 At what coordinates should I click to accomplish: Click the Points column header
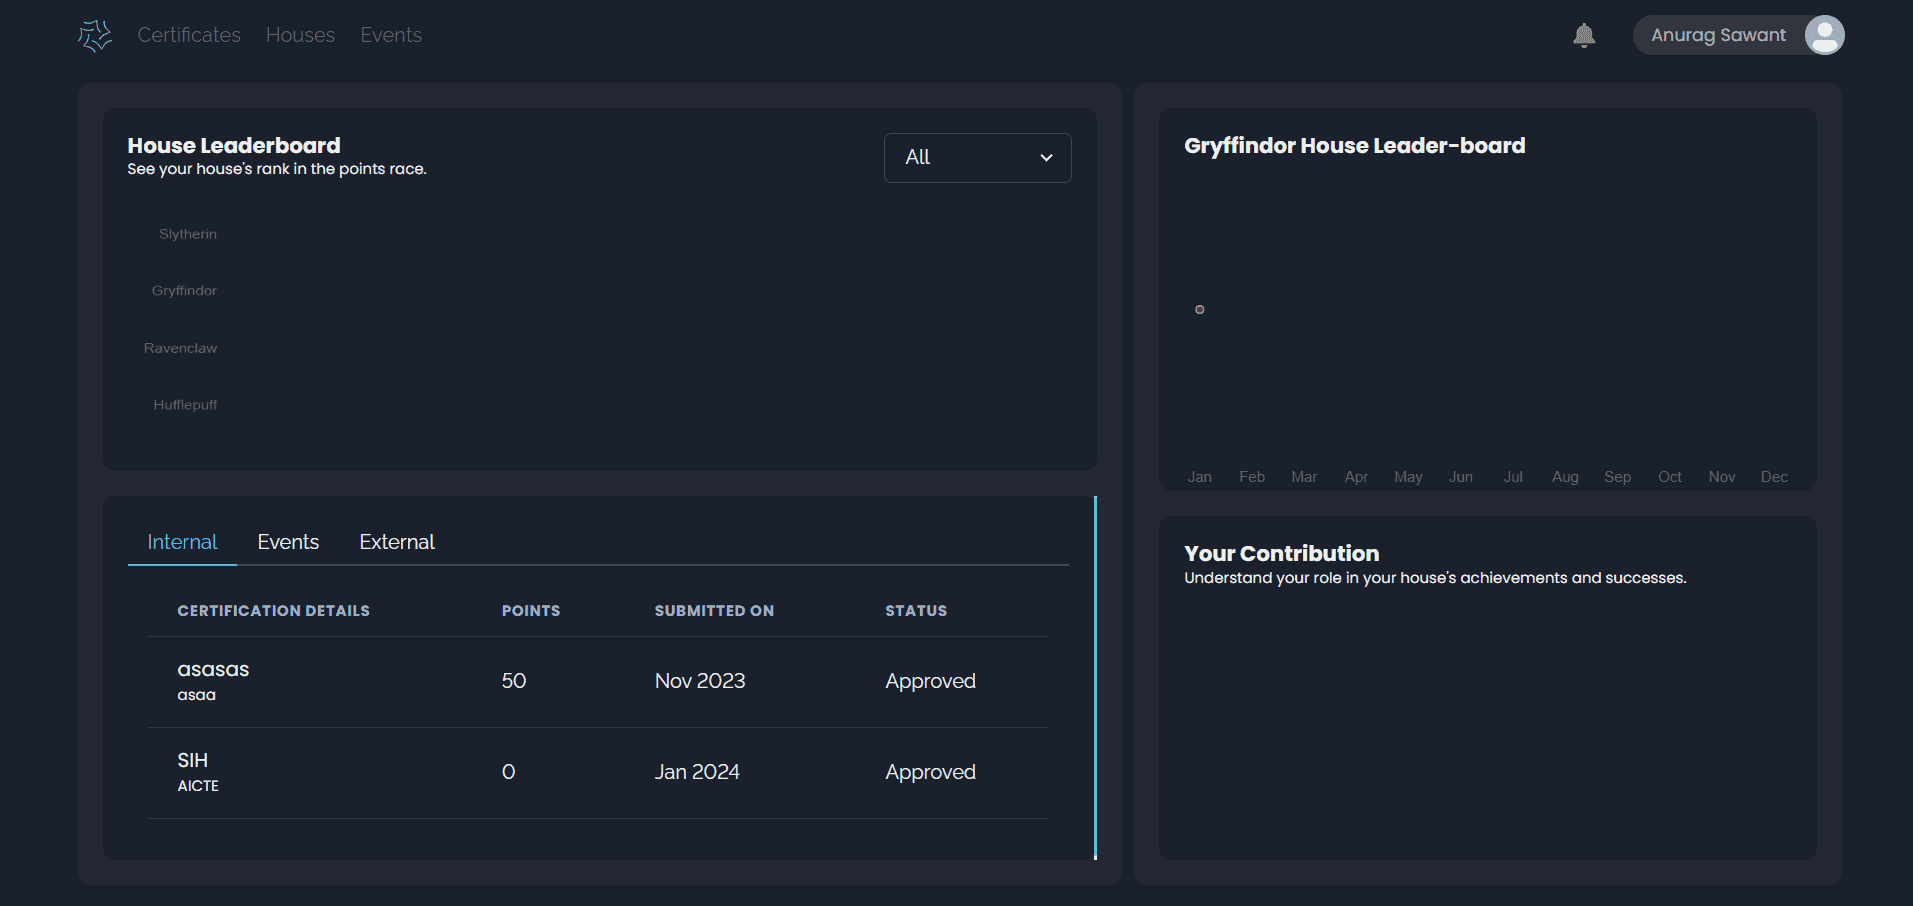click(x=530, y=611)
